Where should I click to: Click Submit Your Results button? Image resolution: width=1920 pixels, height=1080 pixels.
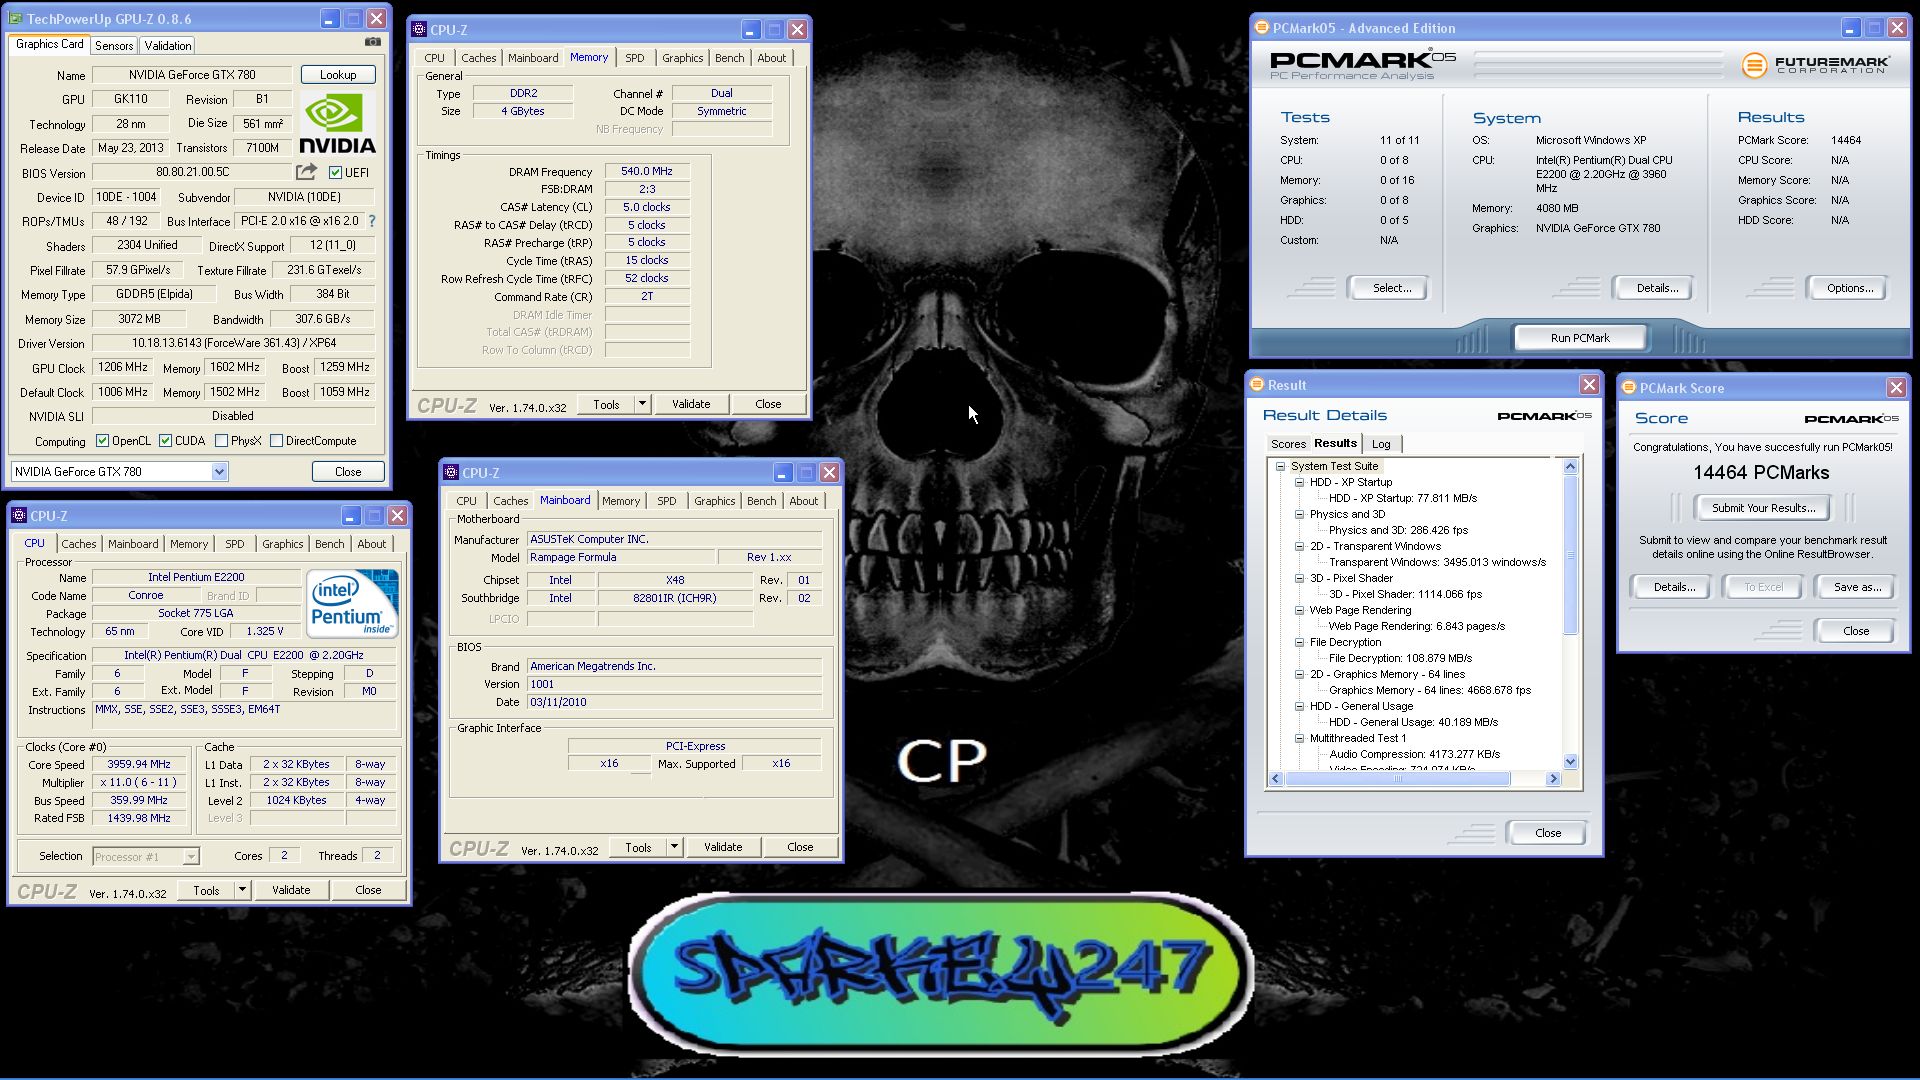click(x=1763, y=508)
